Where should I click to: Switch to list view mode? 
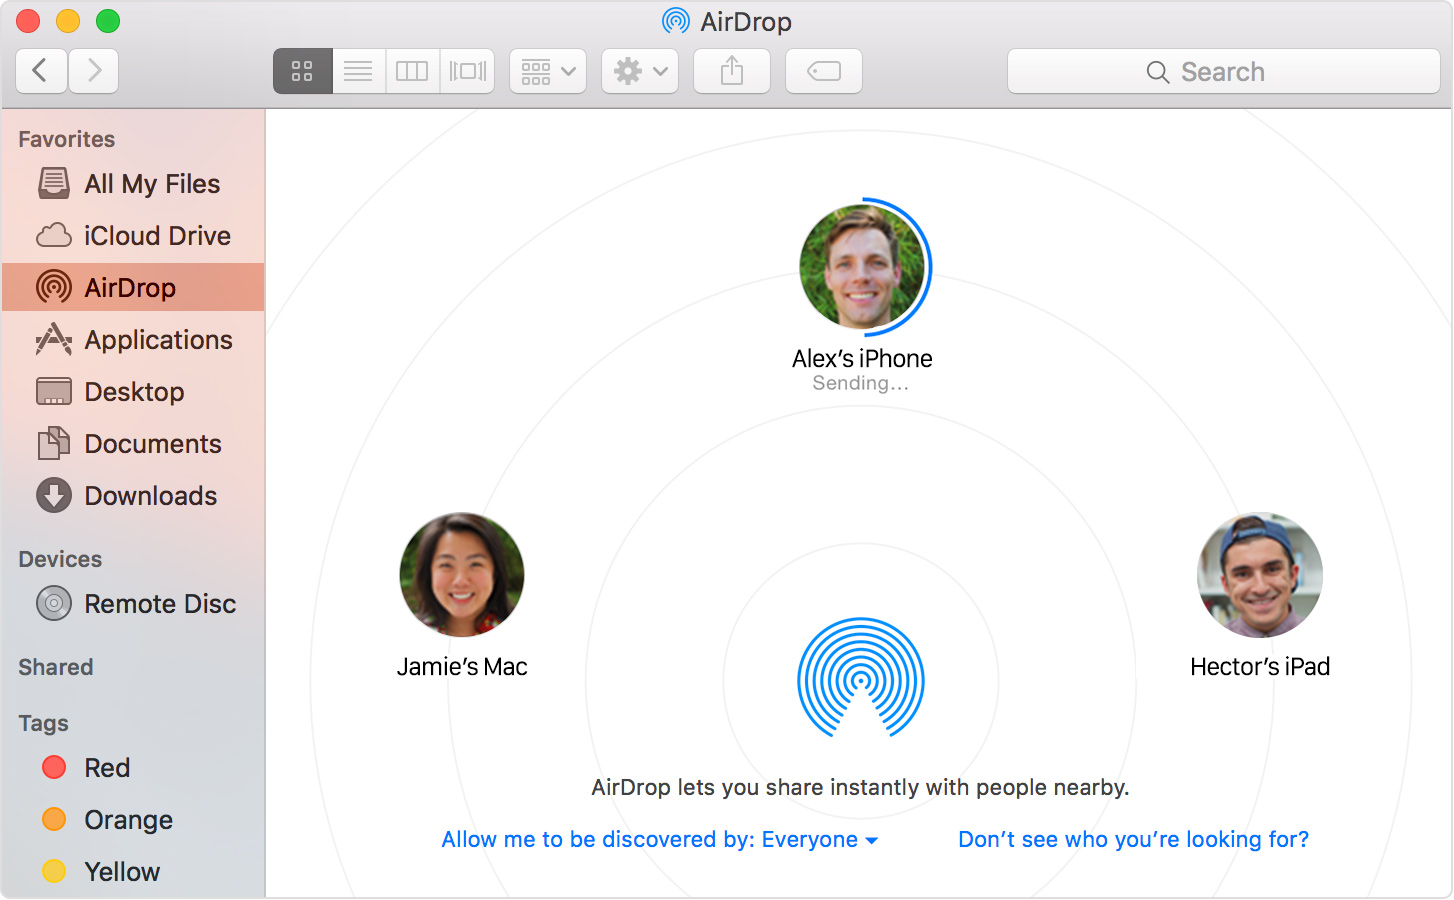point(358,71)
